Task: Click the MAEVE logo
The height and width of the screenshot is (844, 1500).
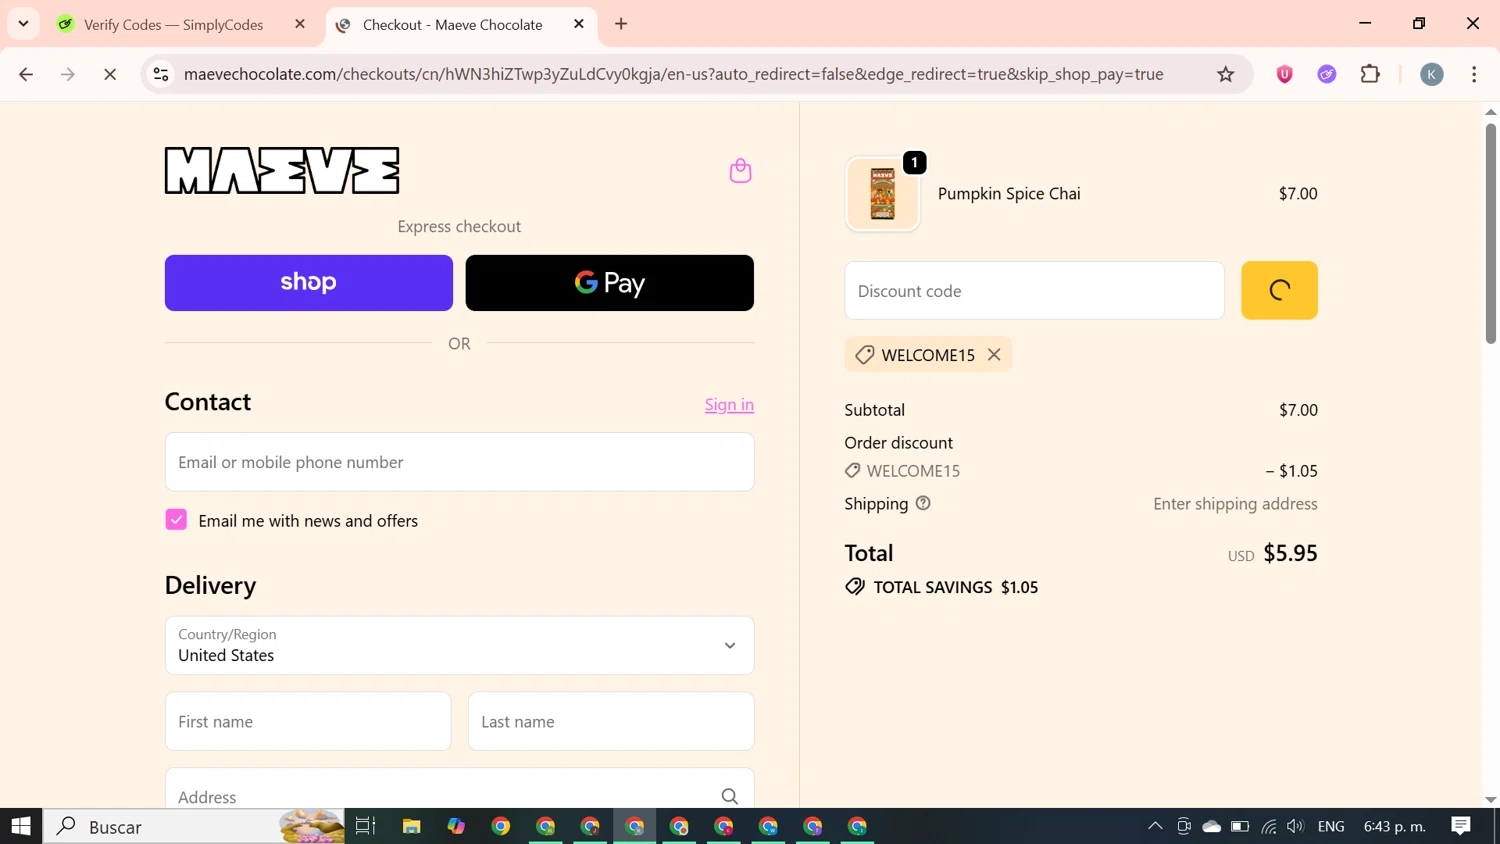Action: pos(282,171)
